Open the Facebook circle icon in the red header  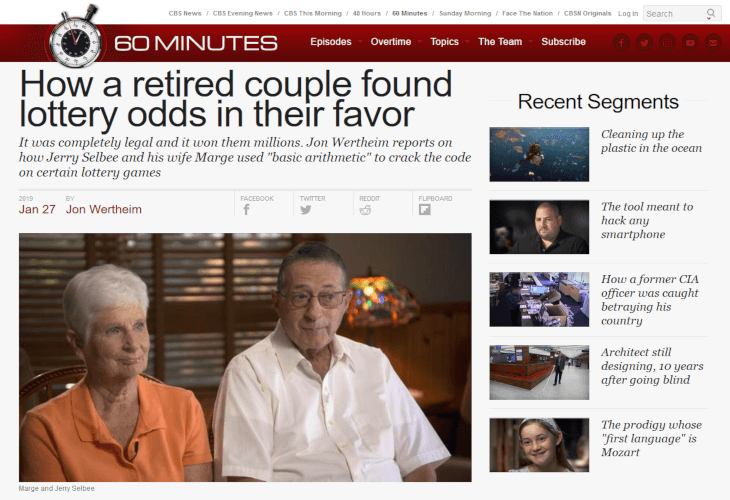click(621, 43)
